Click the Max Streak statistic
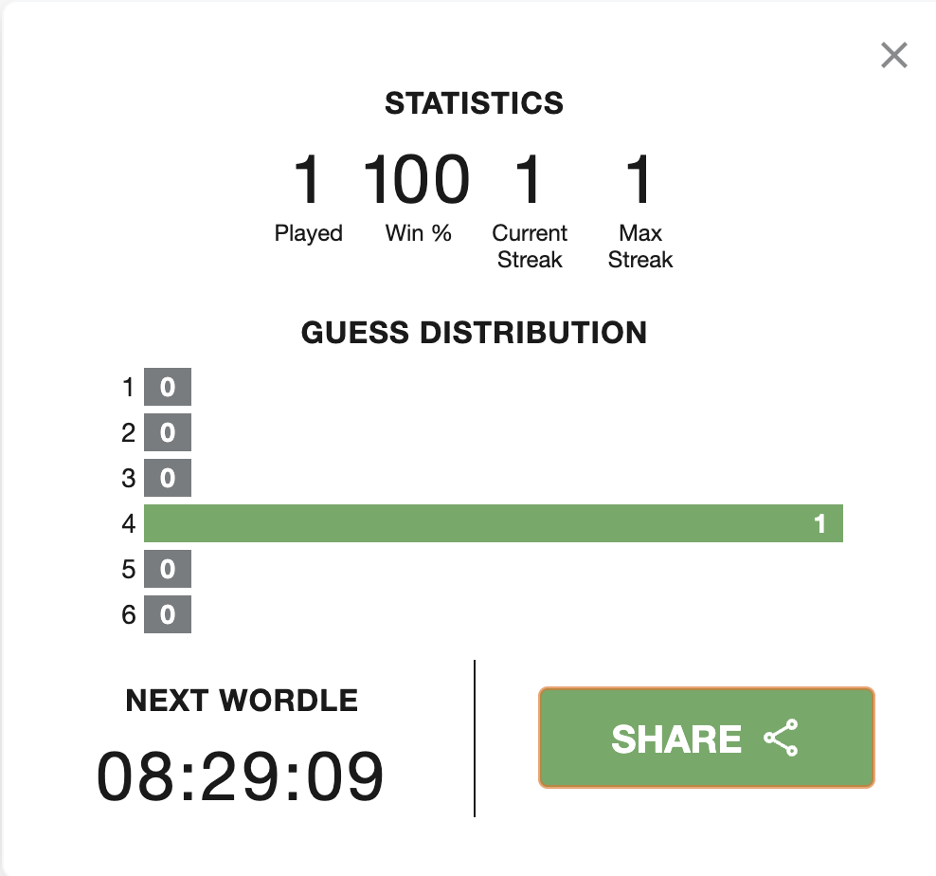Viewport: 936px width, 876px height. pos(639,178)
